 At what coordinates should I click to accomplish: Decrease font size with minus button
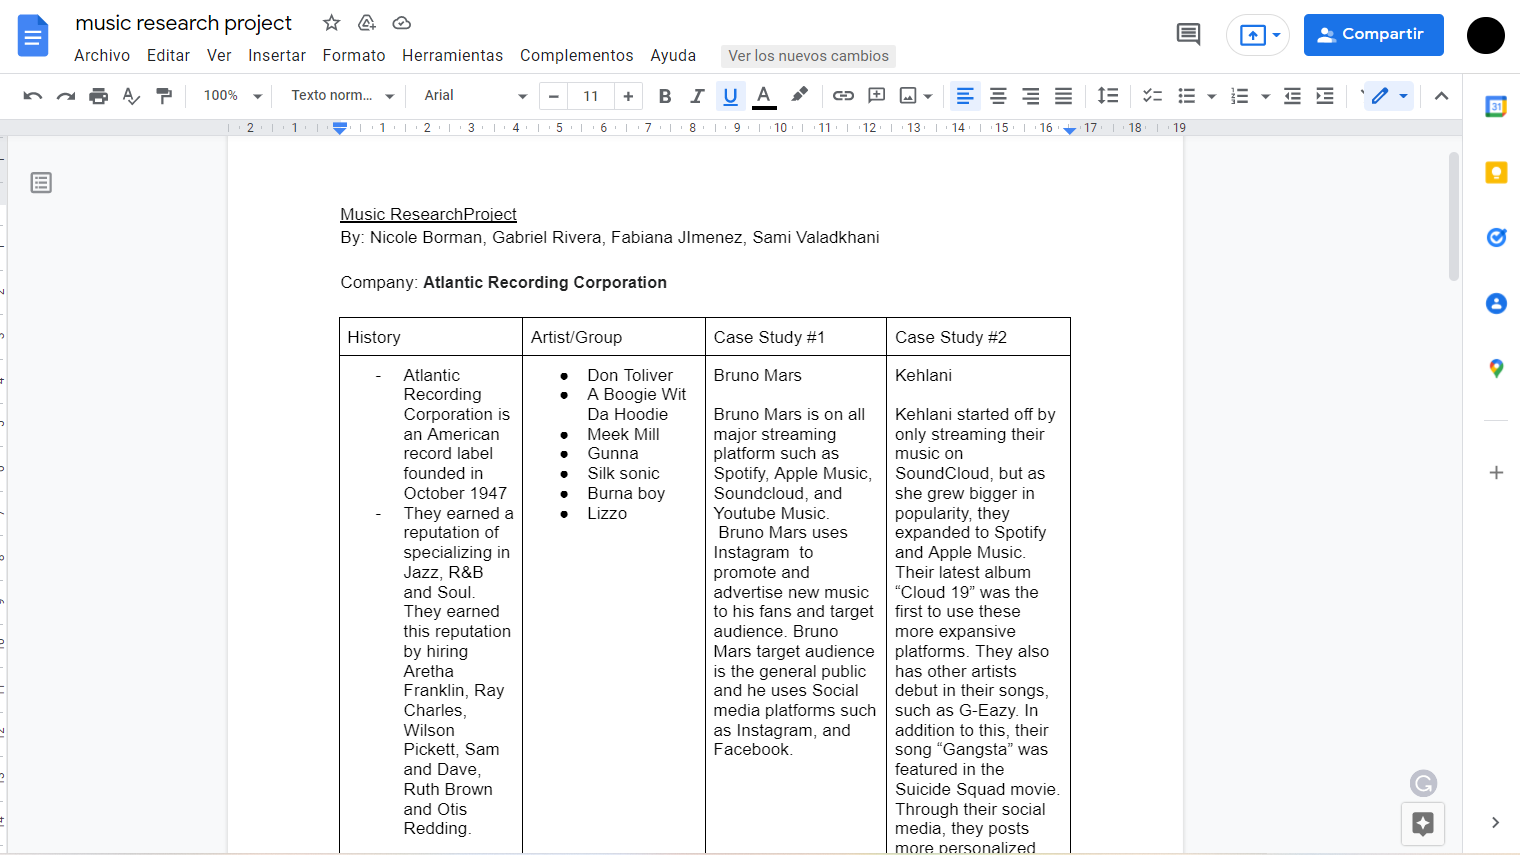point(554,96)
